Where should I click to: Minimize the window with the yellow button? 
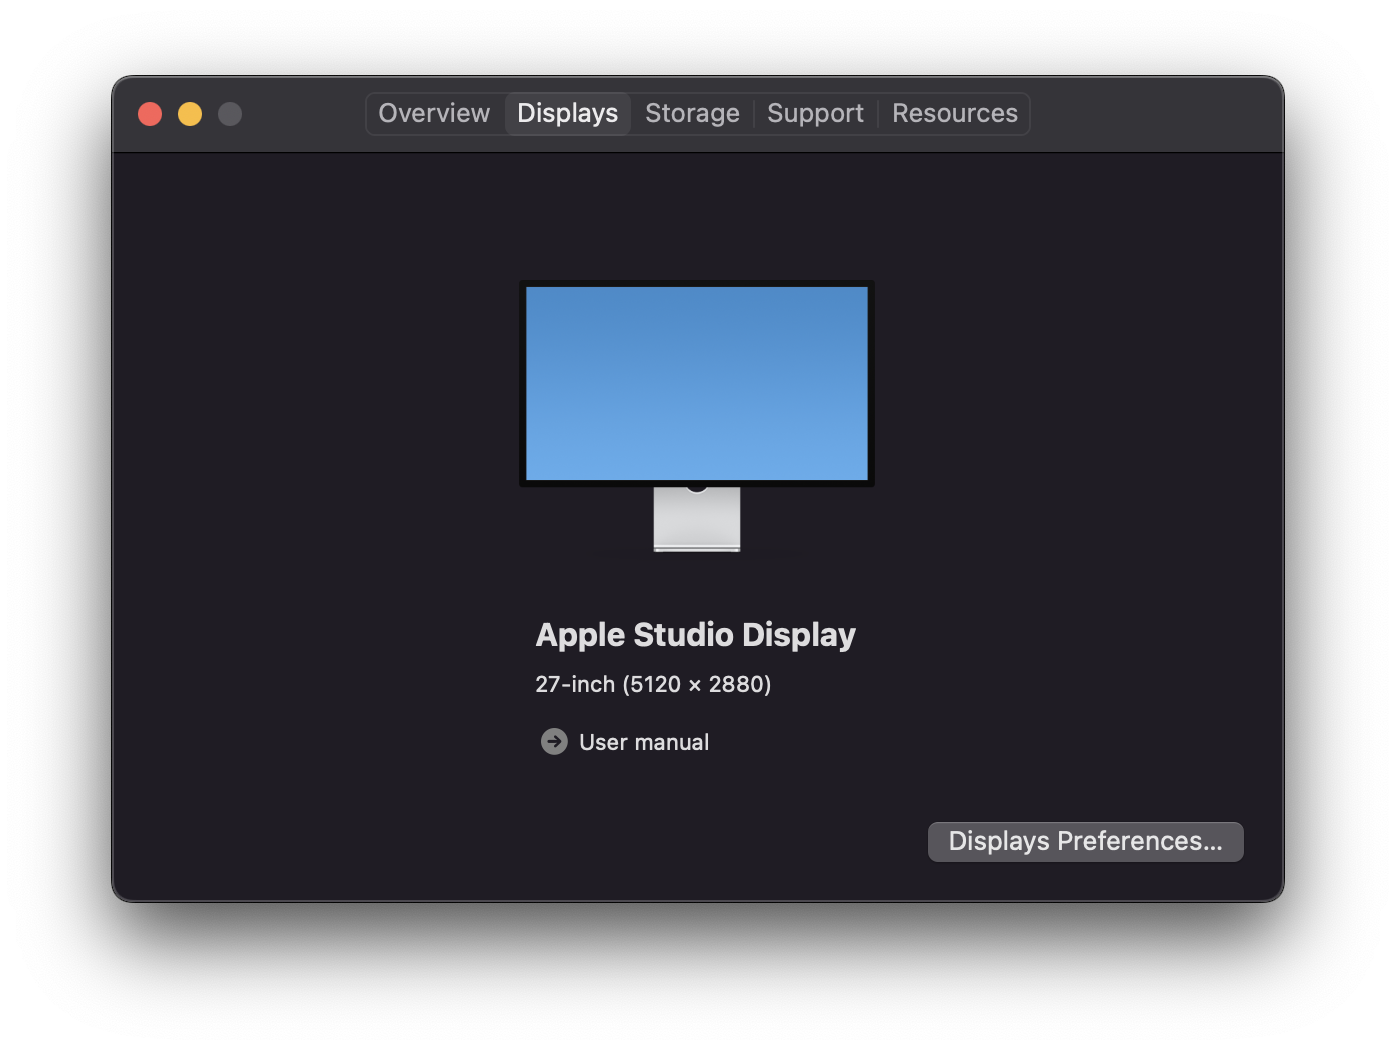click(190, 114)
